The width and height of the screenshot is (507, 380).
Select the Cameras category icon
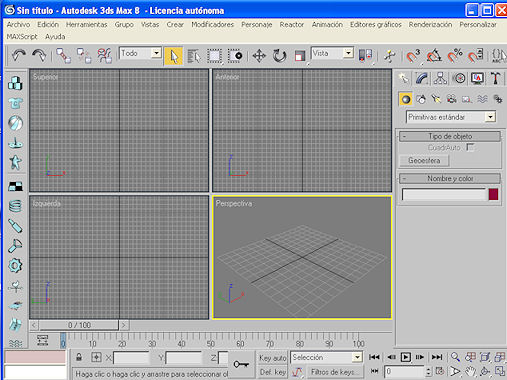coord(451,99)
